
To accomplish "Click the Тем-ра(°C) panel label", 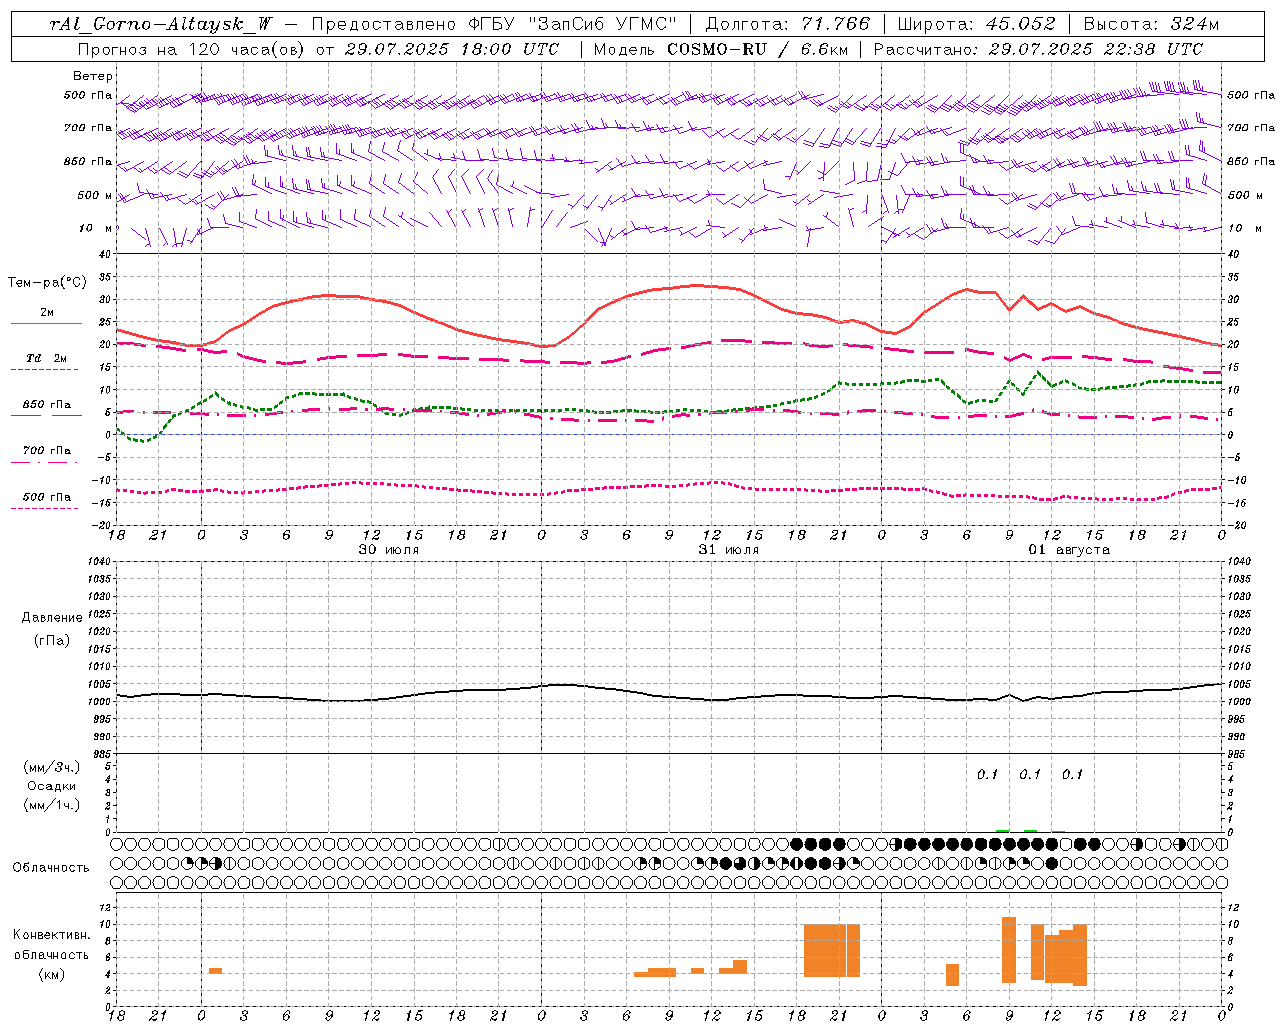I will (x=47, y=283).
